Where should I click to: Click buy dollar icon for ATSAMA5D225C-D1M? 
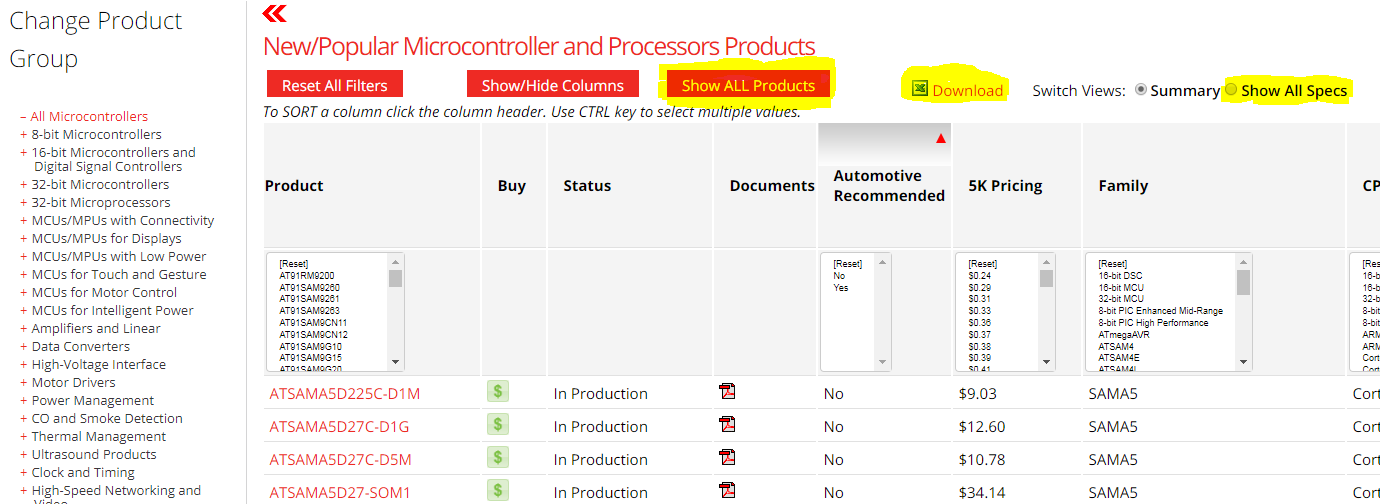(x=498, y=392)
